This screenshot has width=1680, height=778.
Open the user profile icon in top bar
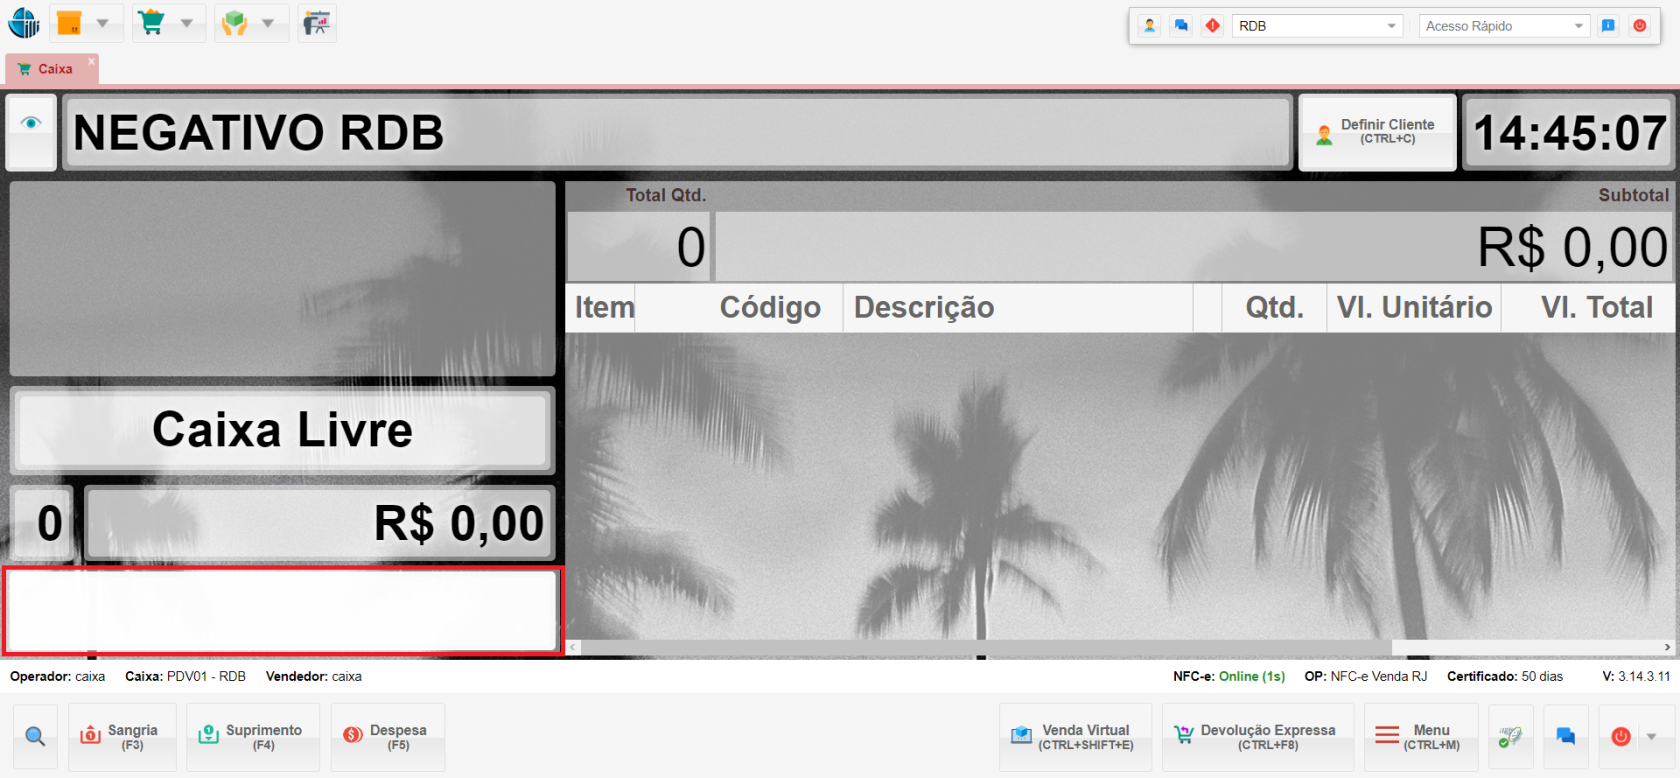coord(1150,26)
